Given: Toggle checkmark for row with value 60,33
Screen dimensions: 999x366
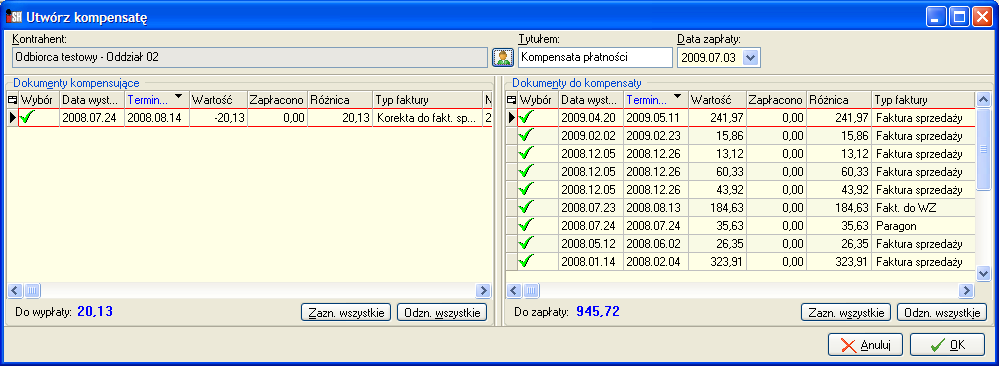Looking at the screenshot, I should tap(527, 172).
